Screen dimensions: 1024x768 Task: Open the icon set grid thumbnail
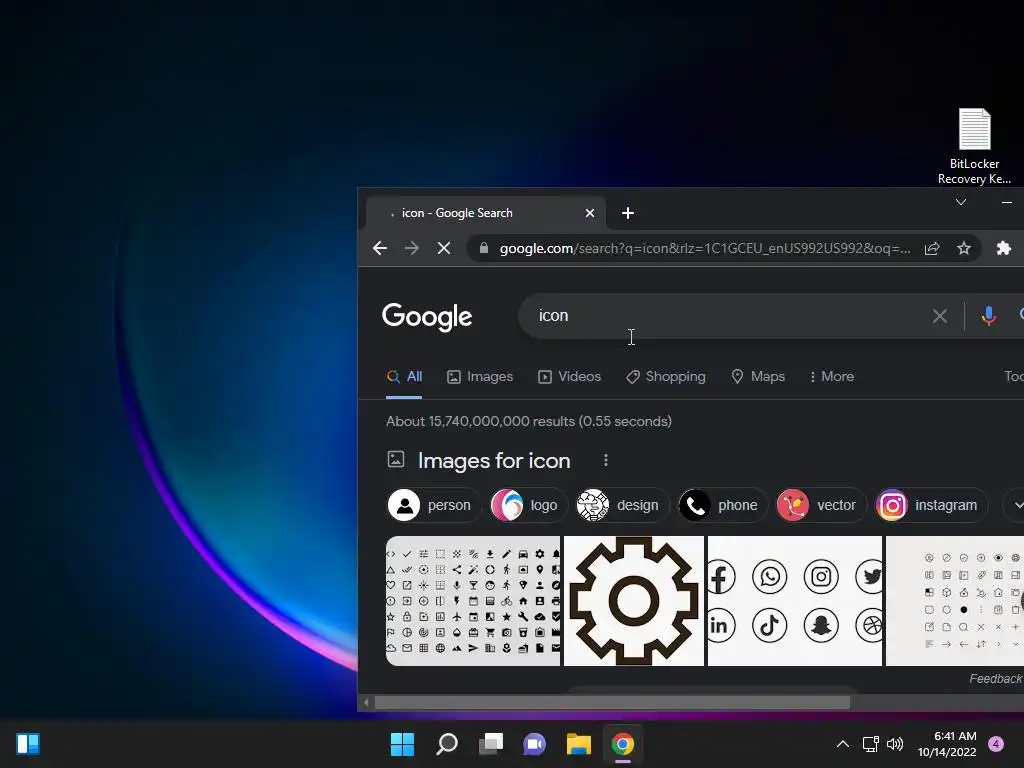pos(473,601)
